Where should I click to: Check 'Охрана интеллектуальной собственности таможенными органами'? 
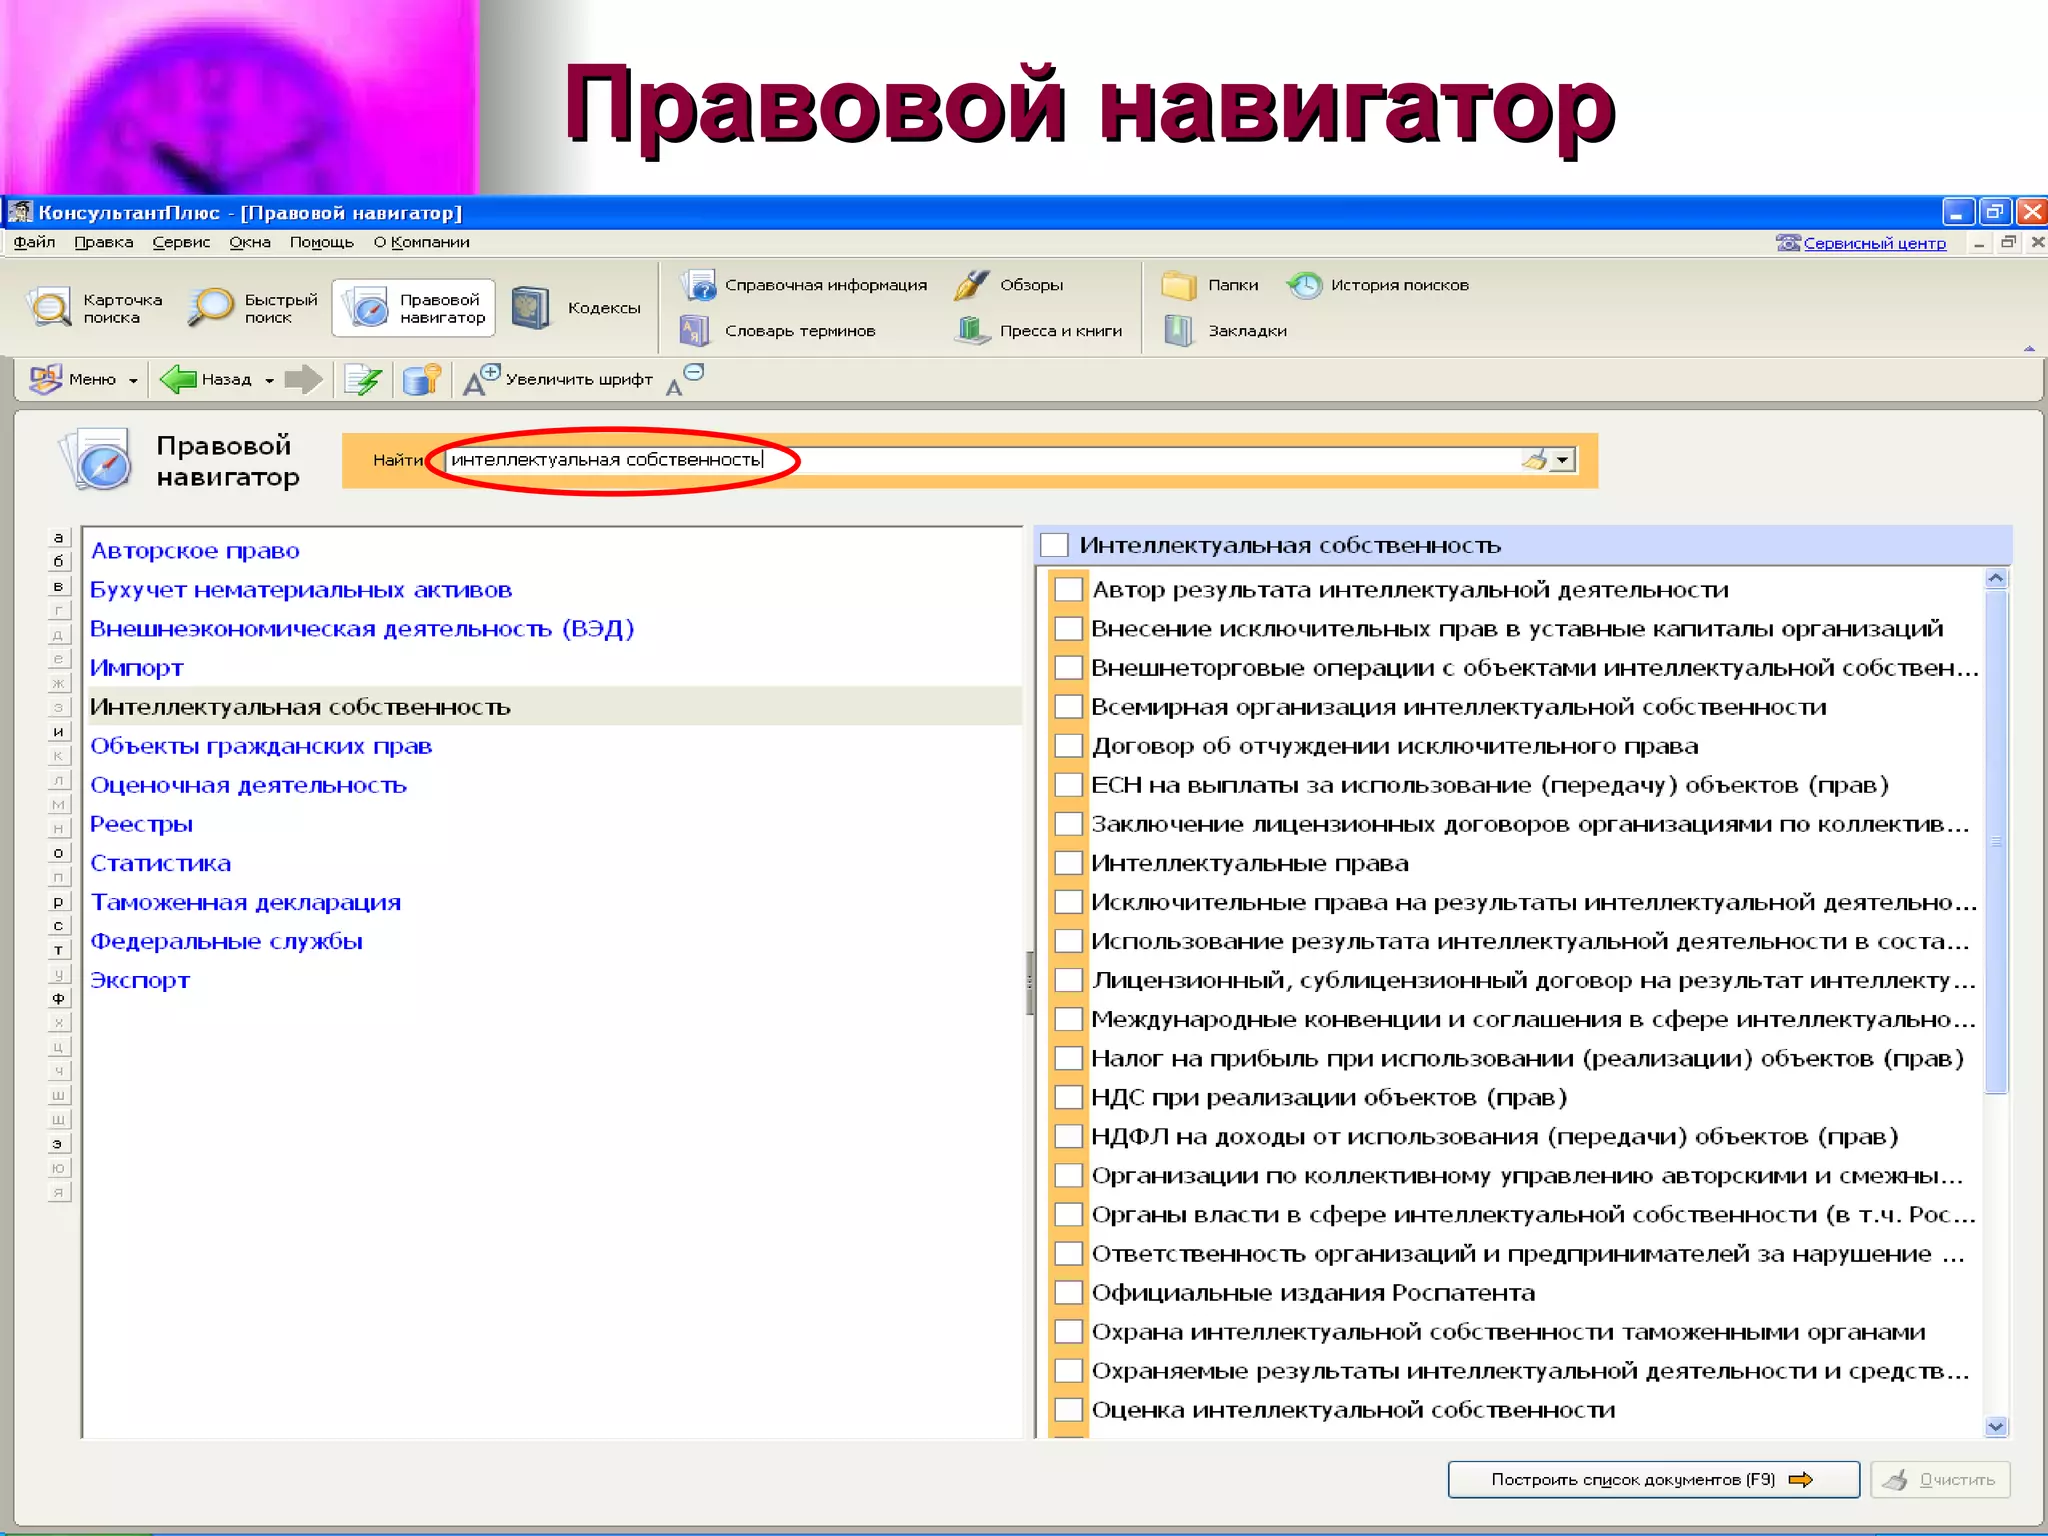tap(1068, 1331)
